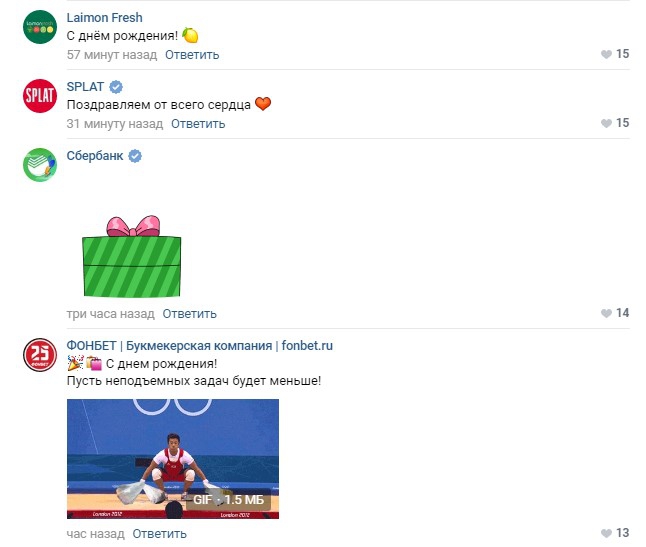This screenshot has width=646, height=547.
Task: Open the Laimon Fresh profile name
Action: 105,18
